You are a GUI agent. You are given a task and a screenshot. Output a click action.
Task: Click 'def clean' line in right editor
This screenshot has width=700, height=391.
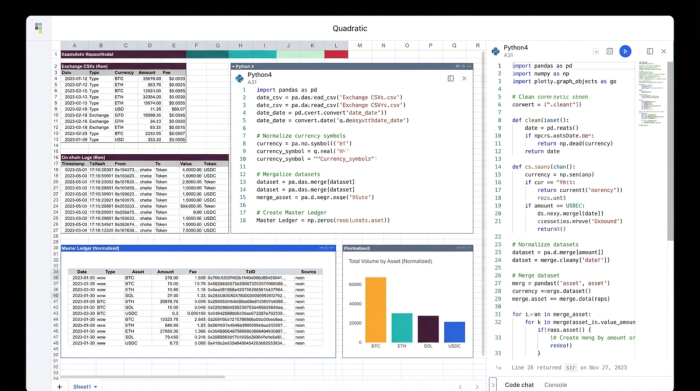coord(540,120)
